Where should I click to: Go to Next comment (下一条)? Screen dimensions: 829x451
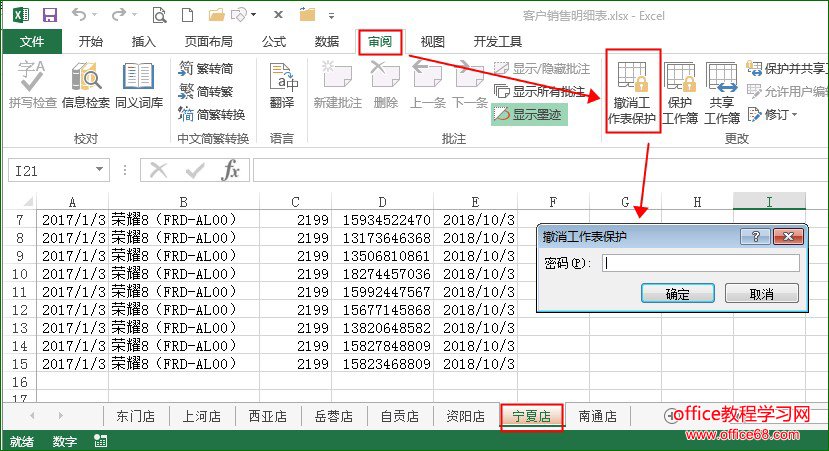(469, 84)
